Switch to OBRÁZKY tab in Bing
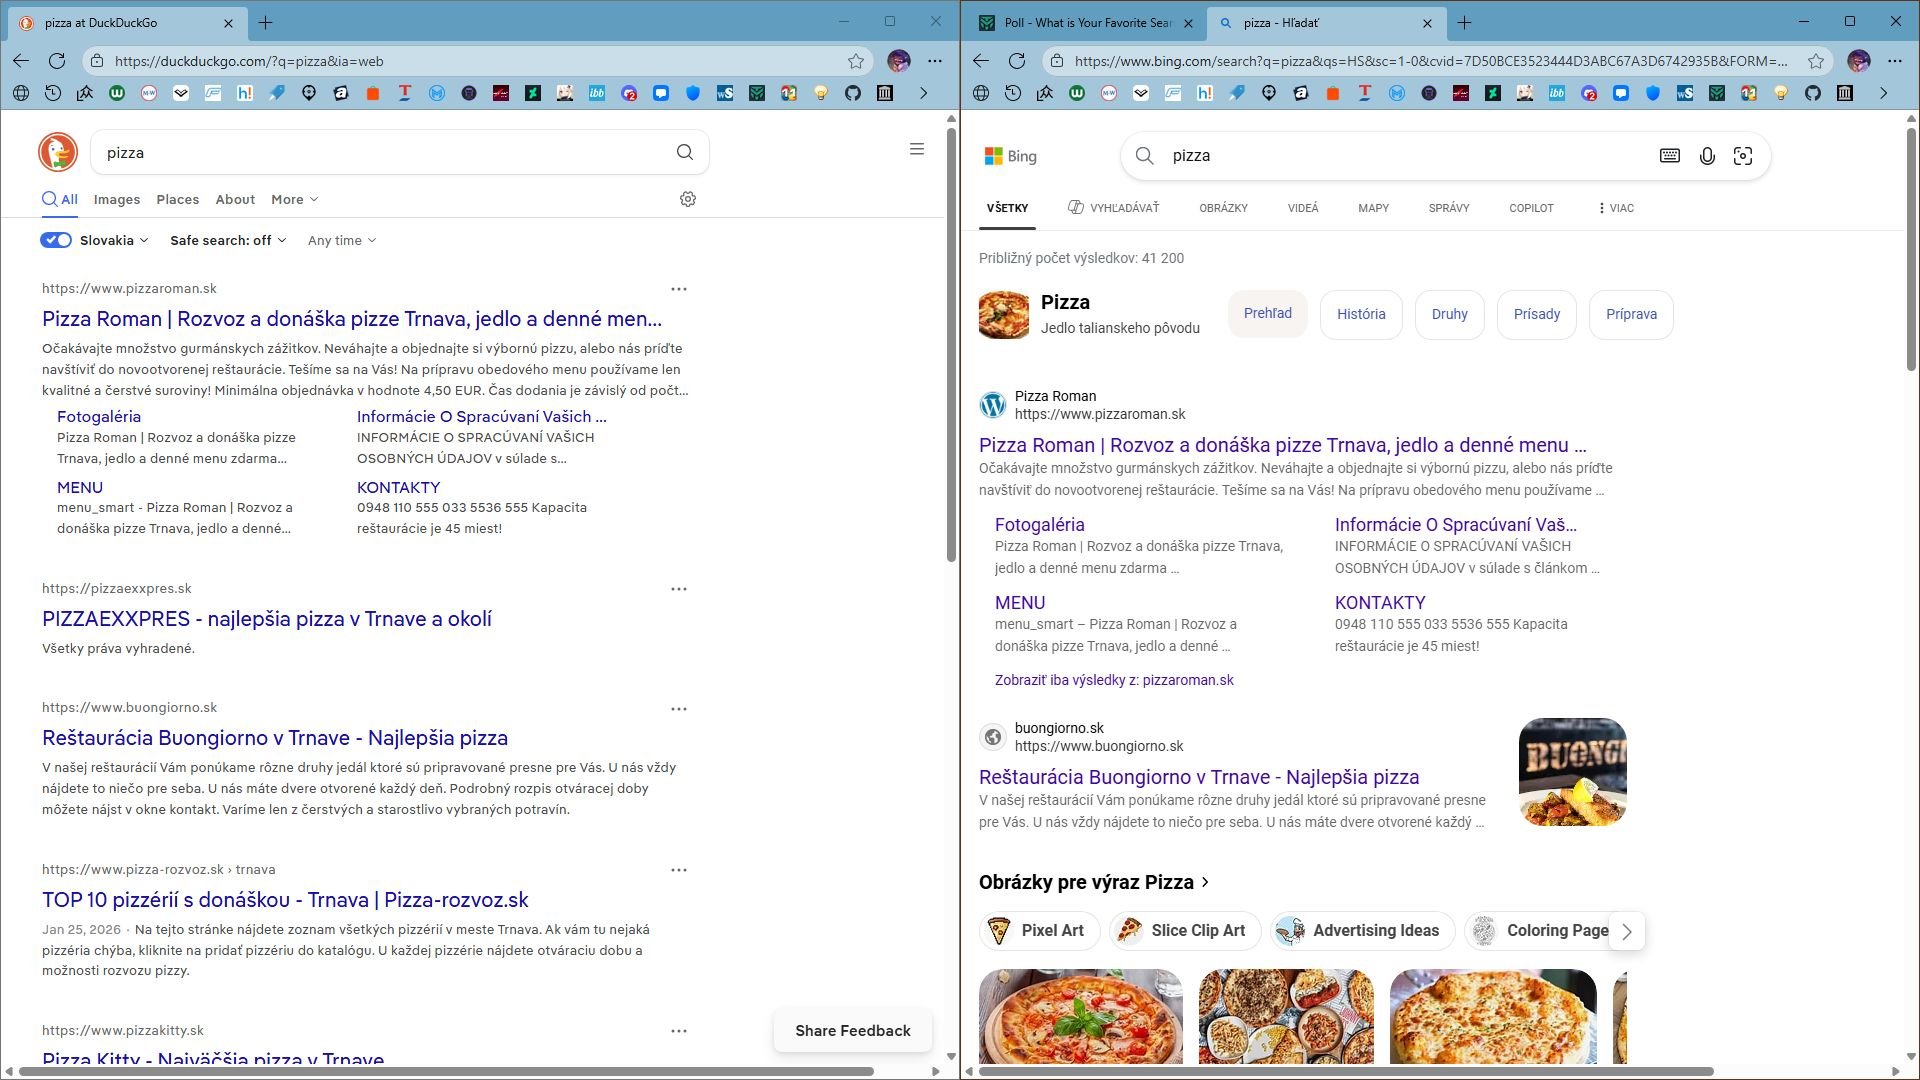Screen dimensions: 1920x1080 [x=1223, y=208]
